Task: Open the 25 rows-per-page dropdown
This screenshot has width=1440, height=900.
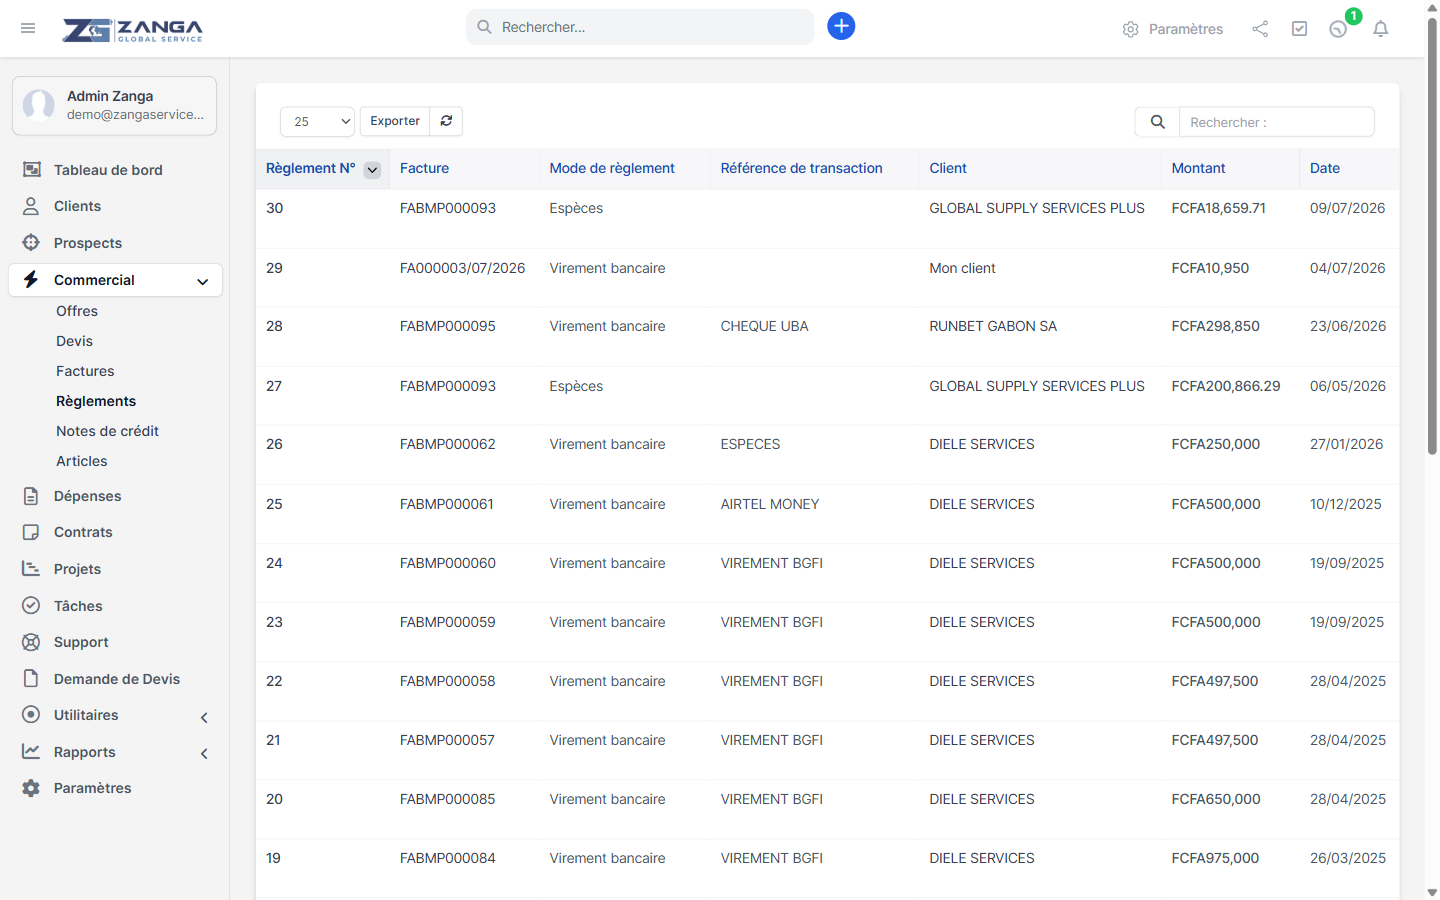Action: point(318,121)
